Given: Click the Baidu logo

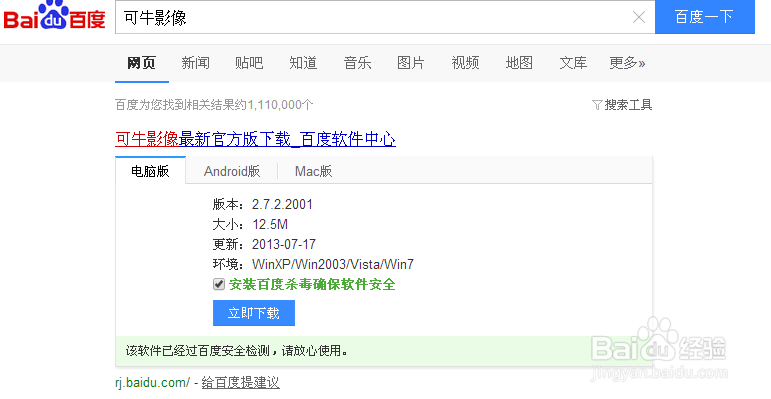Looking at the screenshot, I should (54, 15).
